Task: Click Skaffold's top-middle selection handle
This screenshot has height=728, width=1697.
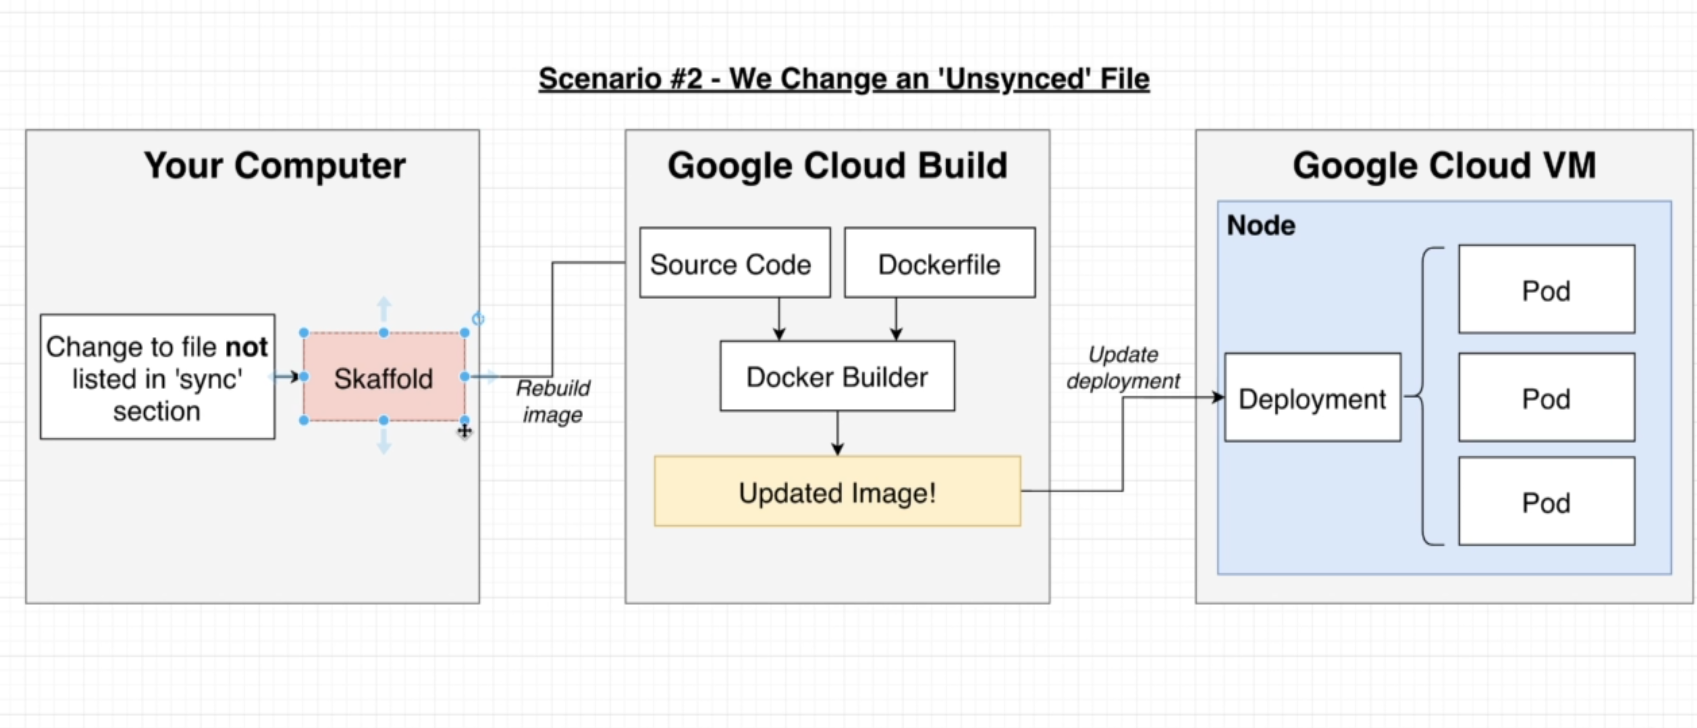Action: point(384,333)
